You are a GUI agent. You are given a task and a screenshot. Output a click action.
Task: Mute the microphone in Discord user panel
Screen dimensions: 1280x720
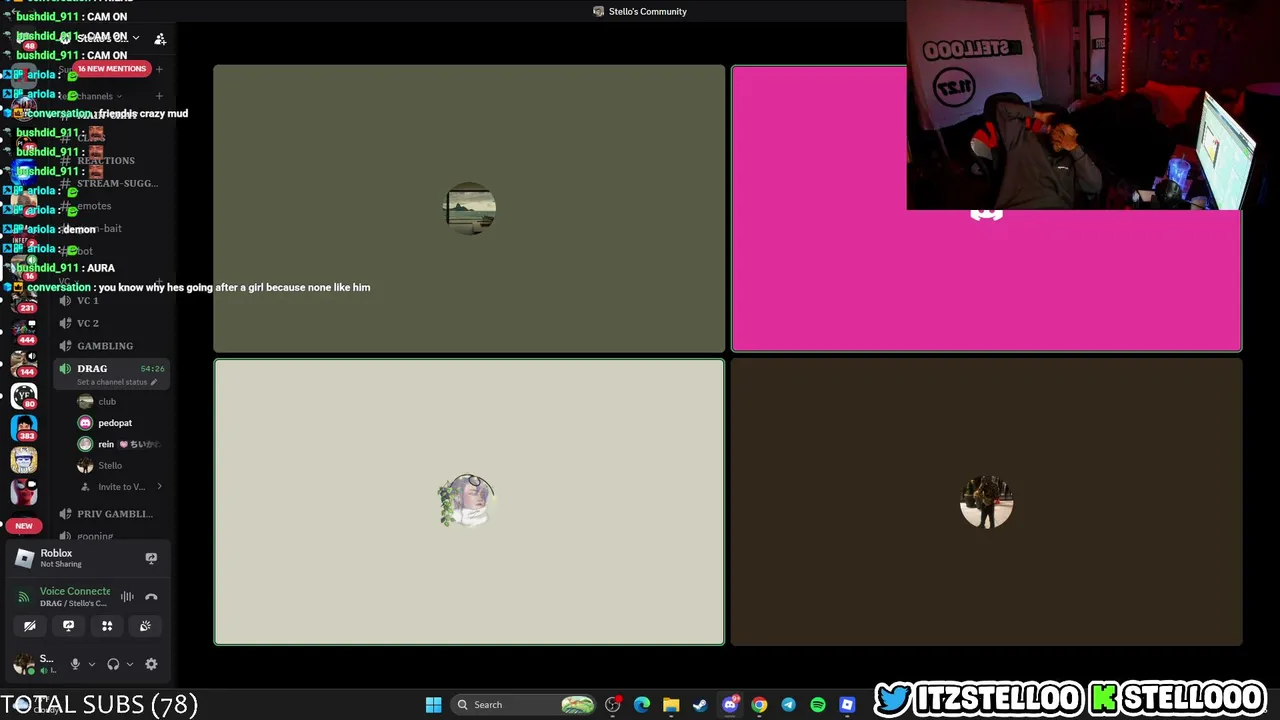(75, 664)
